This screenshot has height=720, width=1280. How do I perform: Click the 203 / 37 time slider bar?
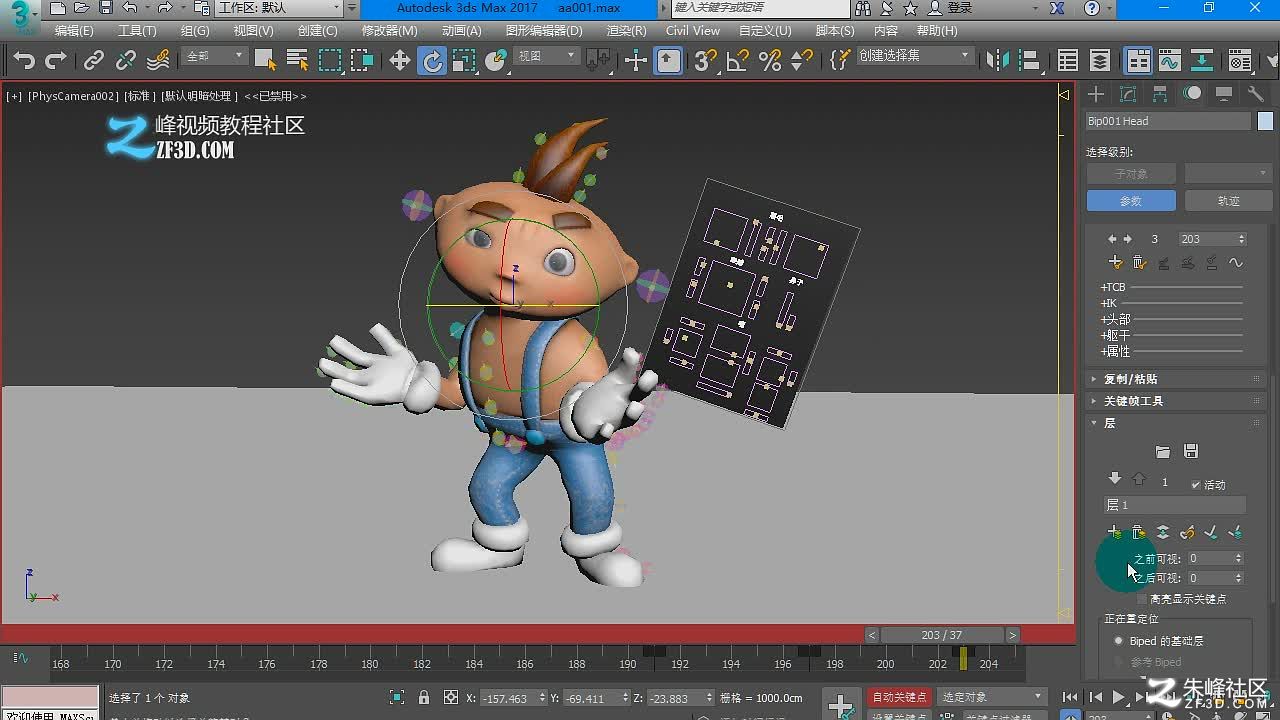click(942, 635)
